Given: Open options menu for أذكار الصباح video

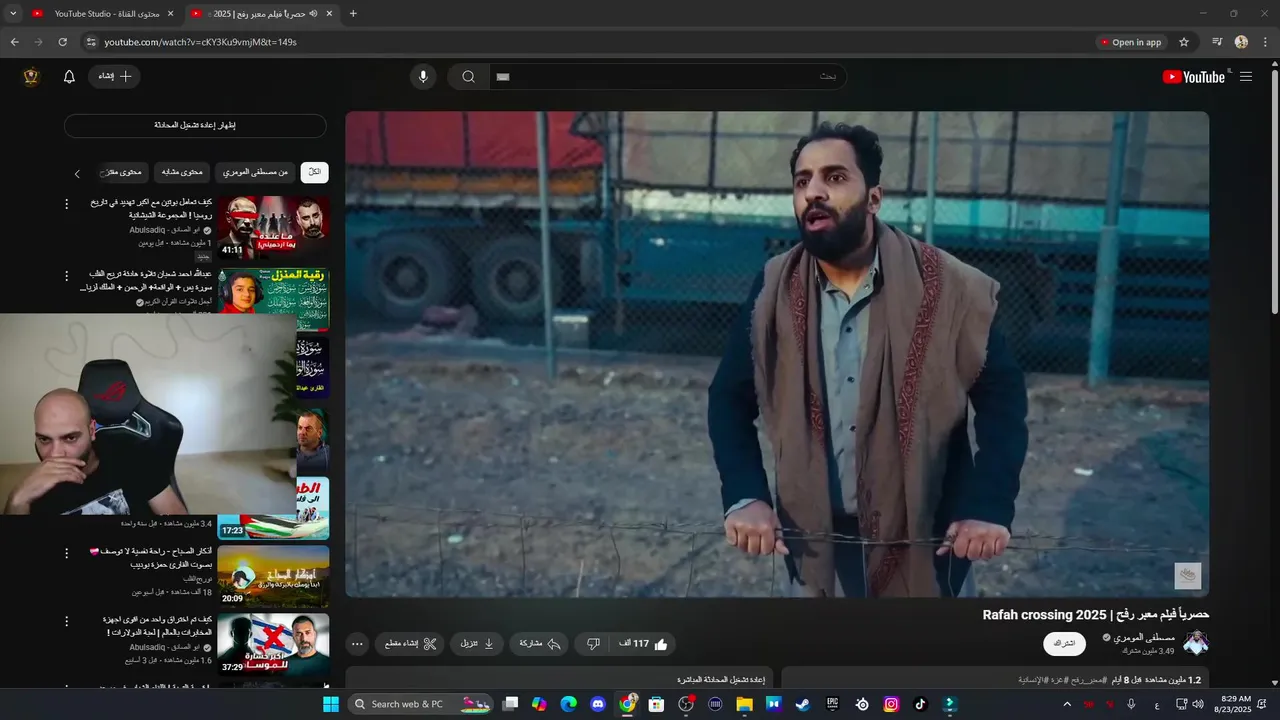Looking at the screenshot, I should tap(67, 553).
